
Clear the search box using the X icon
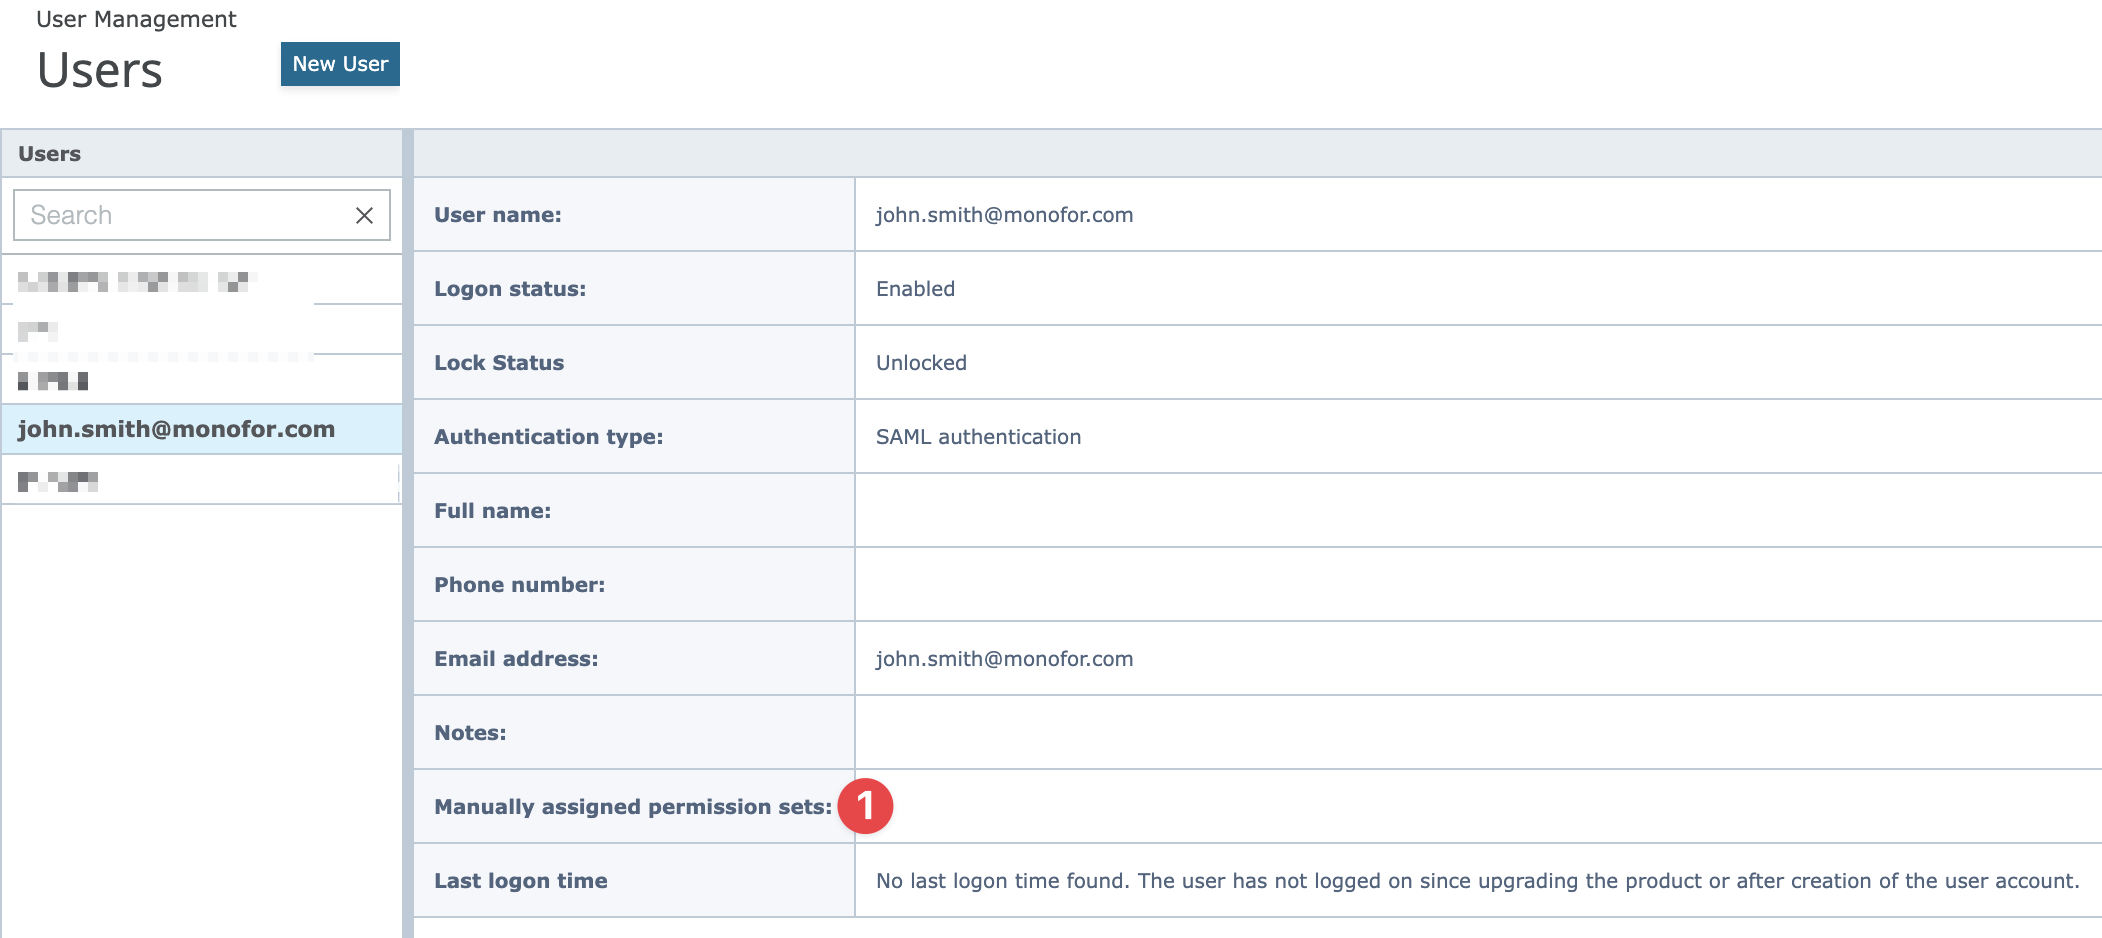click(x=362, y=214)
